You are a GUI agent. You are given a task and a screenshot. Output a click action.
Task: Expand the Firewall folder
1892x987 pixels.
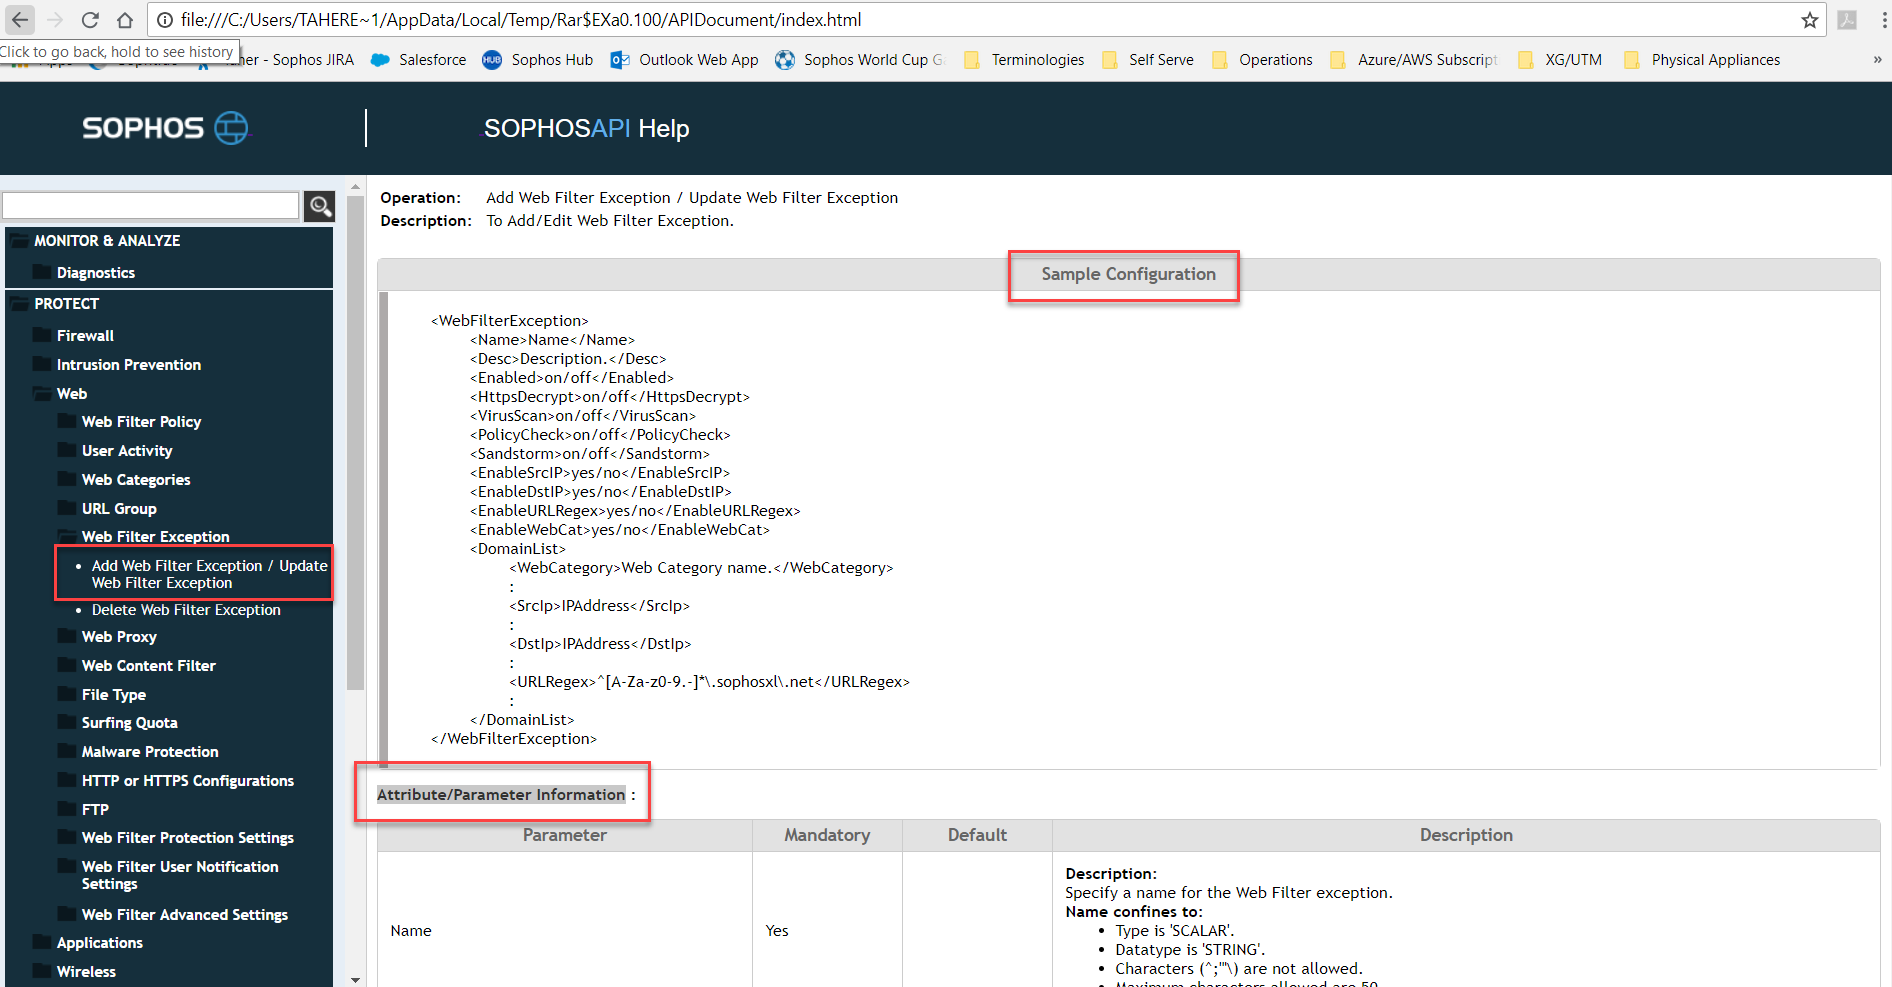click(x=85, y=336)
